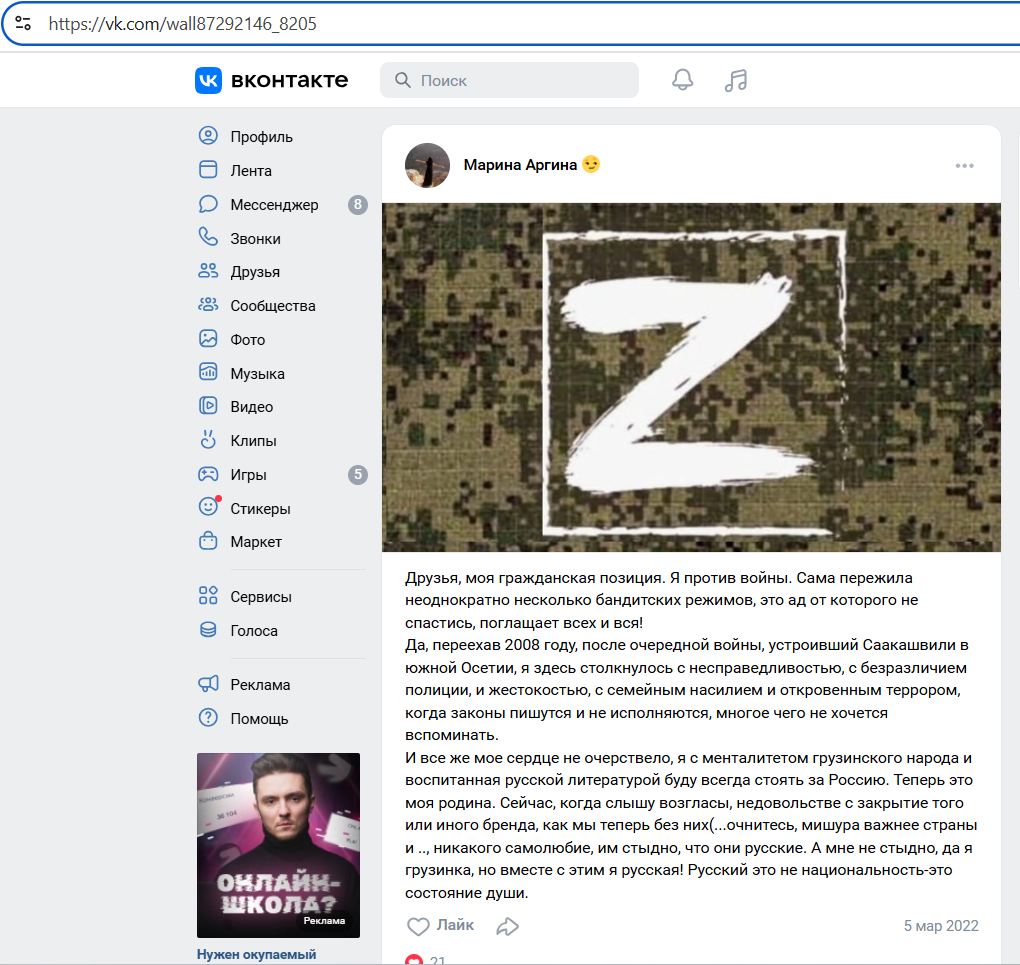Open Communities (Сообщества) in the sidebar

(272, 306)
